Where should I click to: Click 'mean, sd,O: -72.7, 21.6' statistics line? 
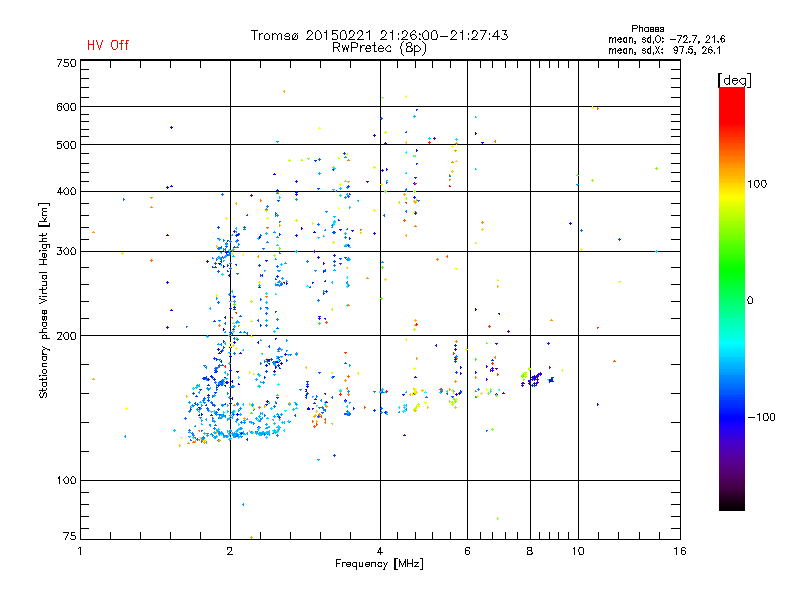coord(666,39)
